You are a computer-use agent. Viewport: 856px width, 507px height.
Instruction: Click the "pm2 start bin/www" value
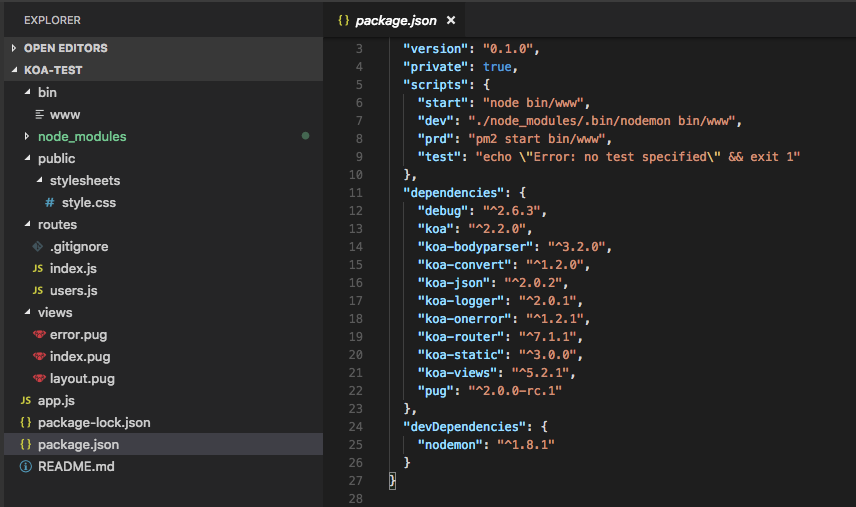click(x=537, y=139)
